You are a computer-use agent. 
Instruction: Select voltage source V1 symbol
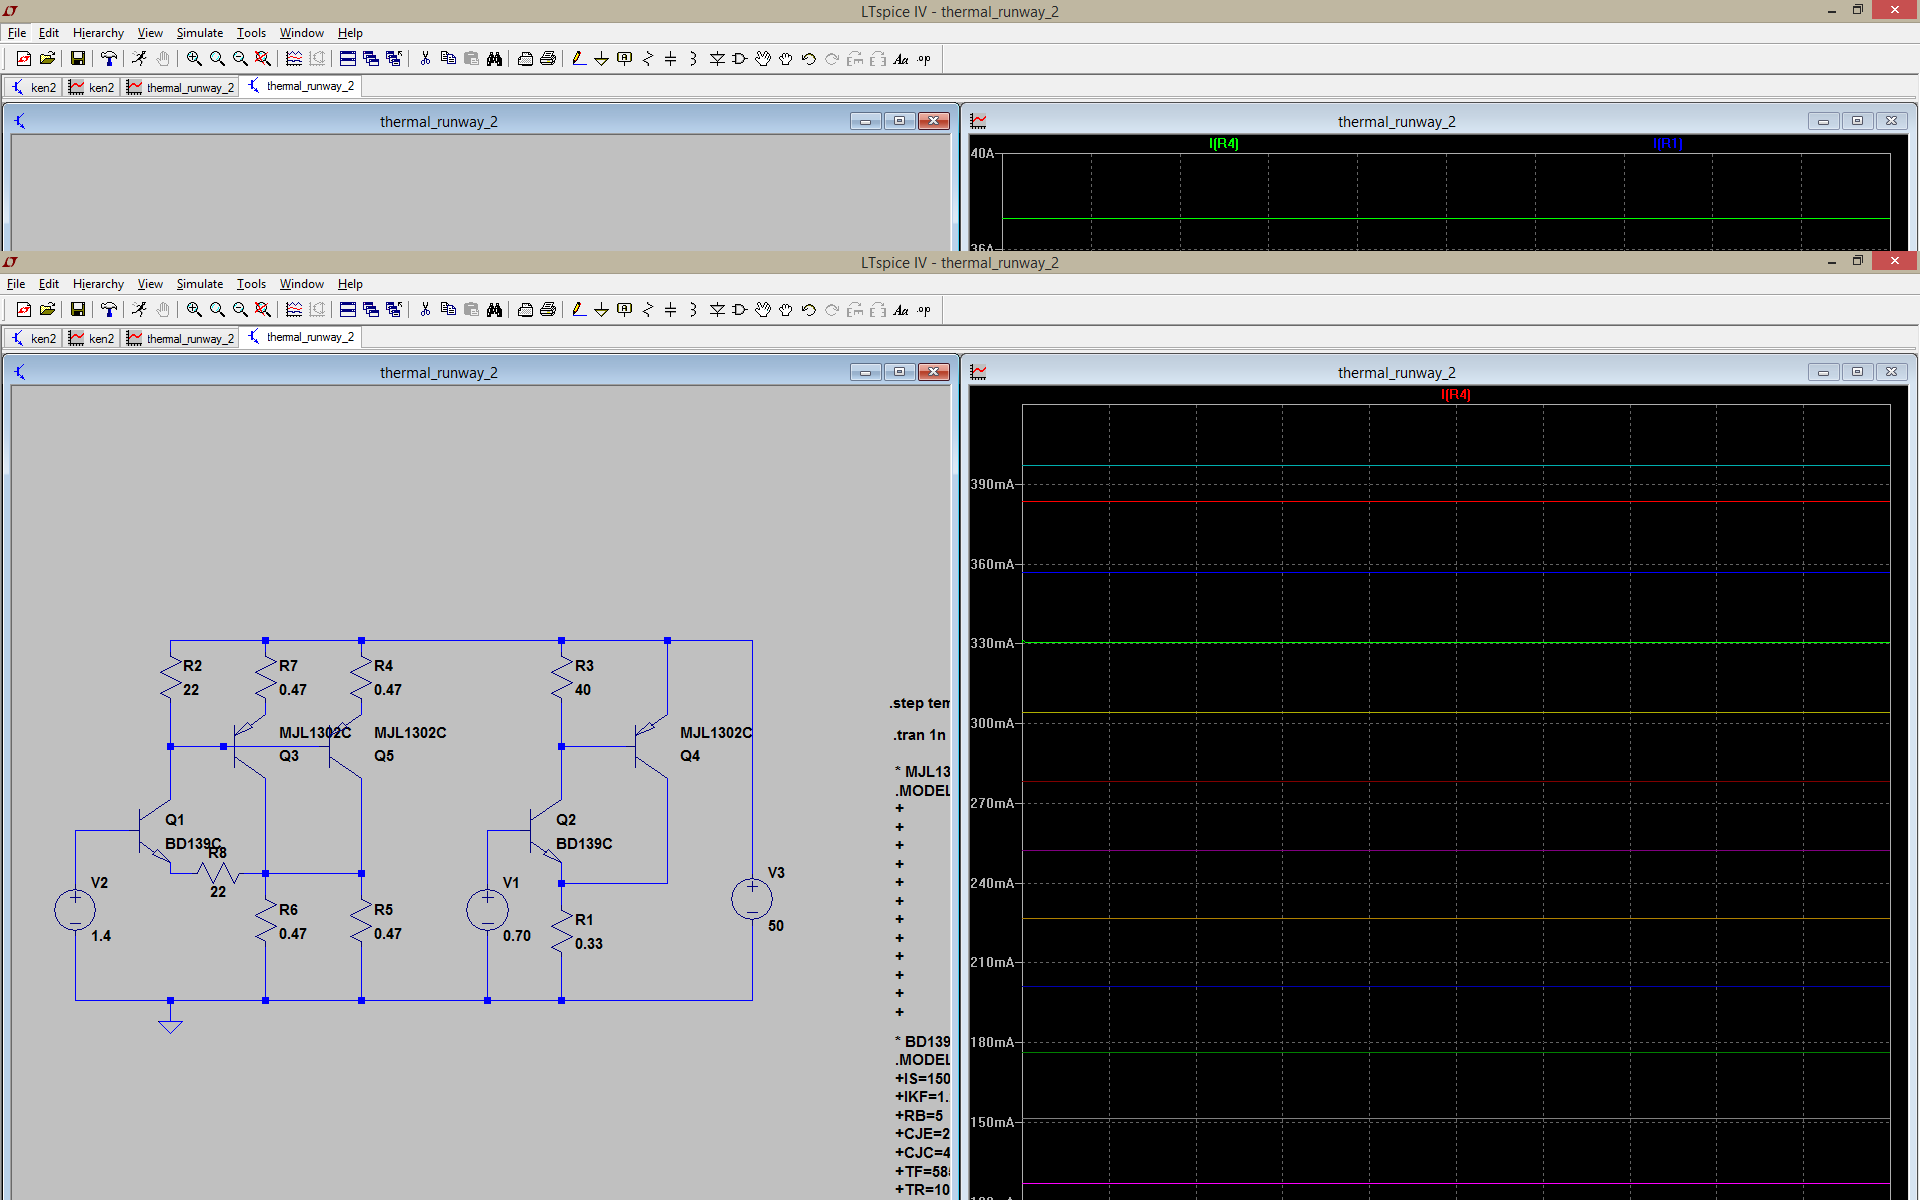[x=487, y=910]
